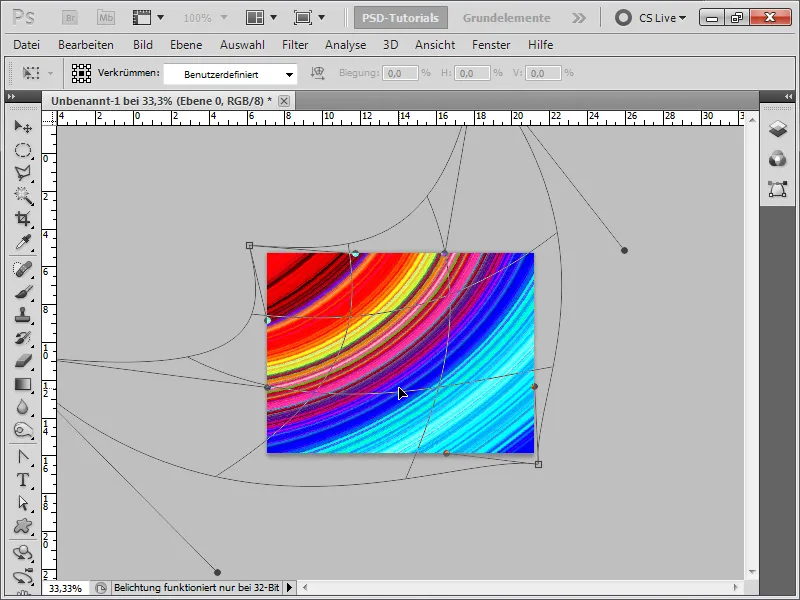Image resolution: width=800 pixels, height=600 pixels.
Task: Select the Move tool
Action: pyautogui.click(x=23, y=126)
